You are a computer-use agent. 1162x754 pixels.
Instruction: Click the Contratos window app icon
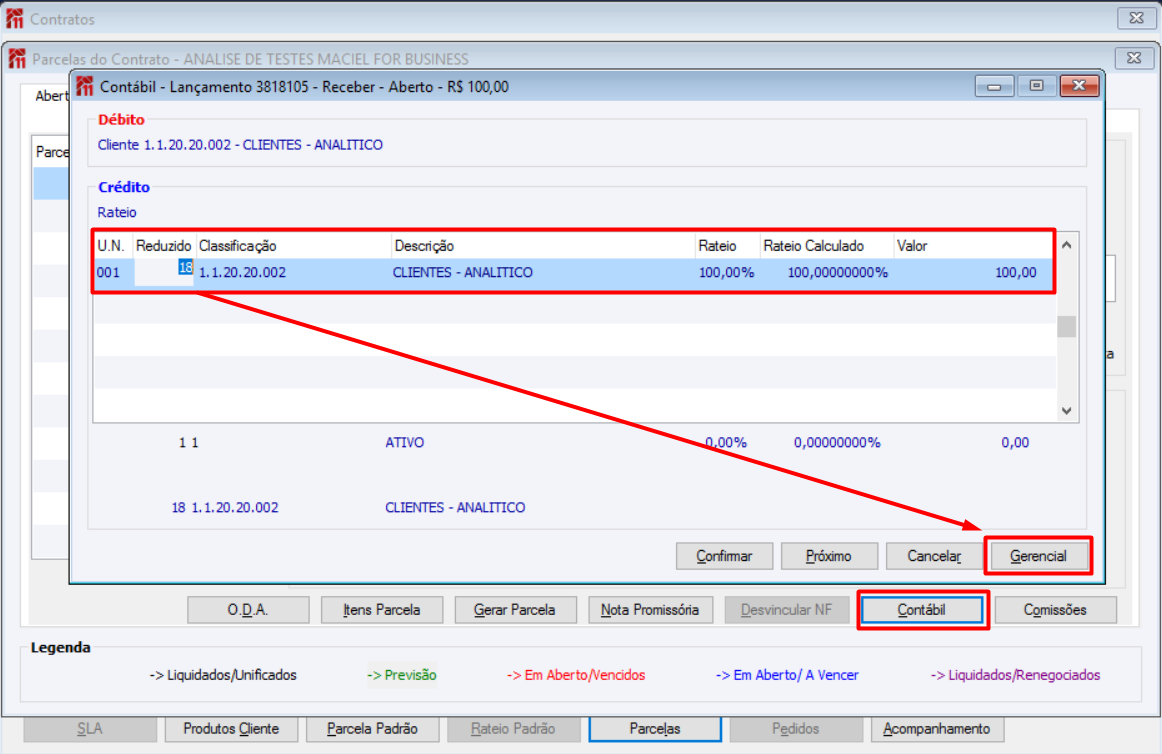pos(15,19)
